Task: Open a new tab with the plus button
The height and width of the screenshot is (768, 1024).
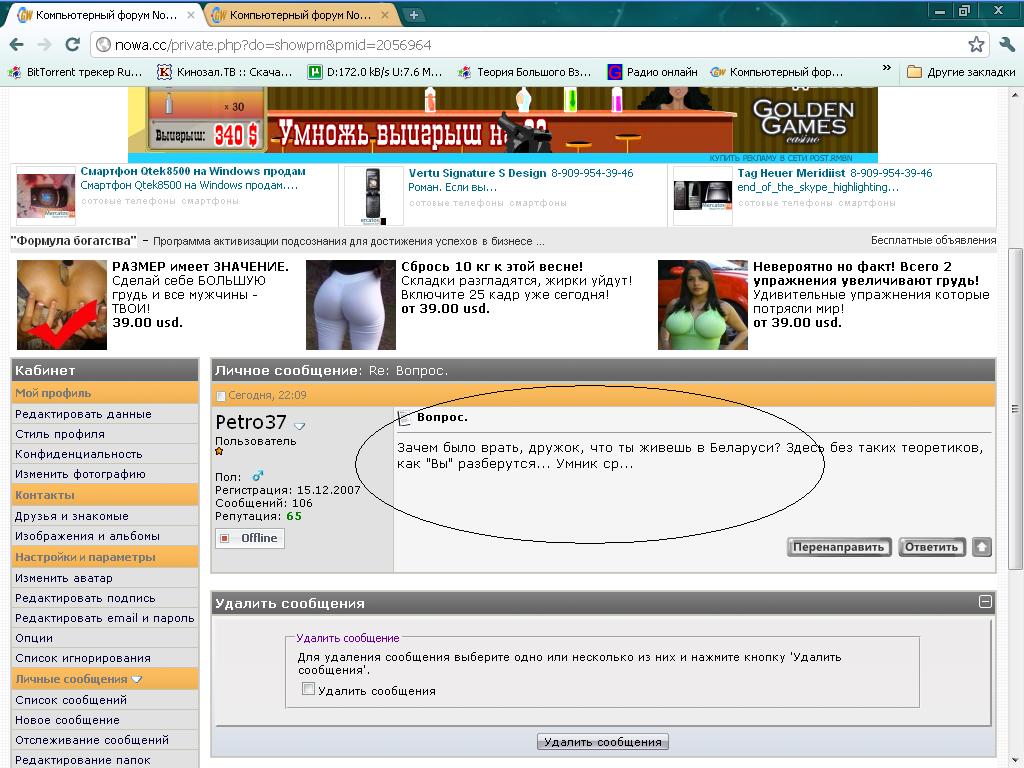Action: pos(413,15)
